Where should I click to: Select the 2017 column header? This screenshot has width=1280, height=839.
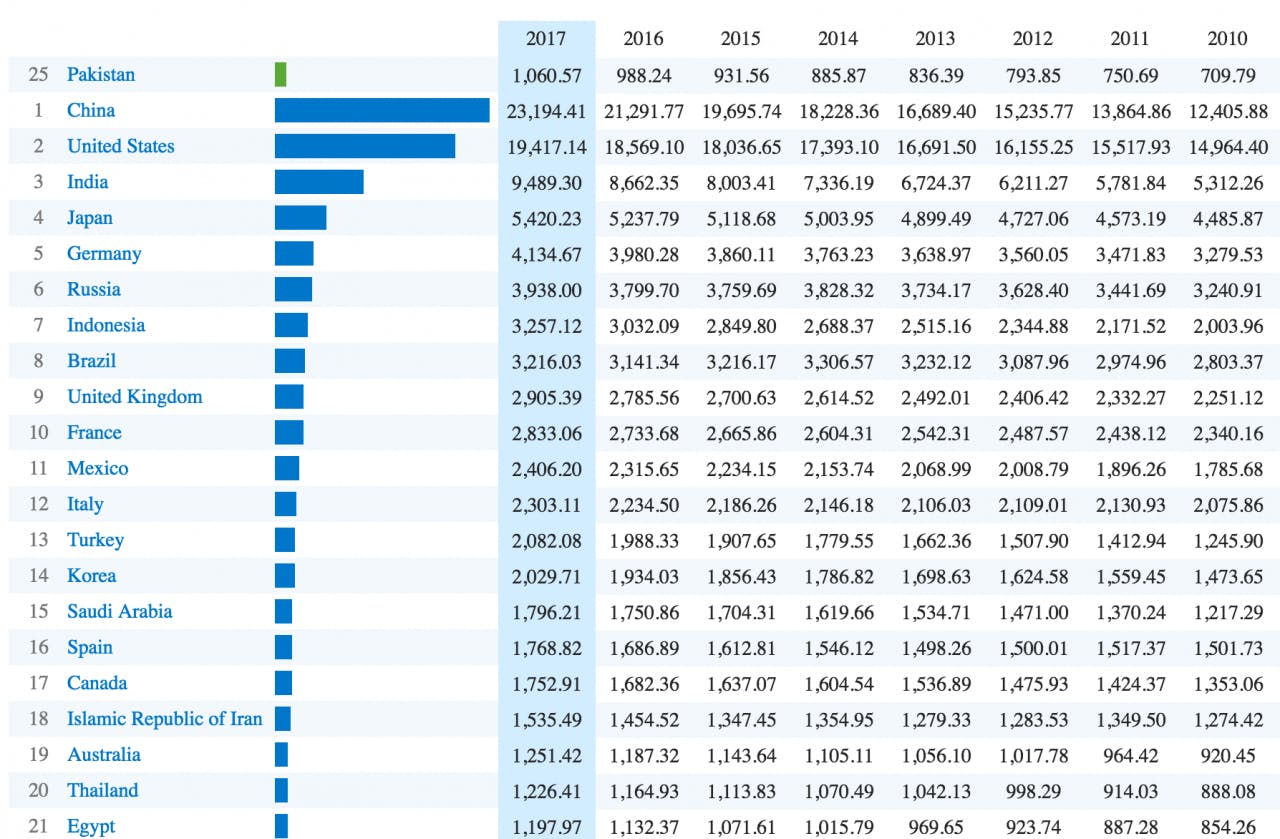pos(546,39)
